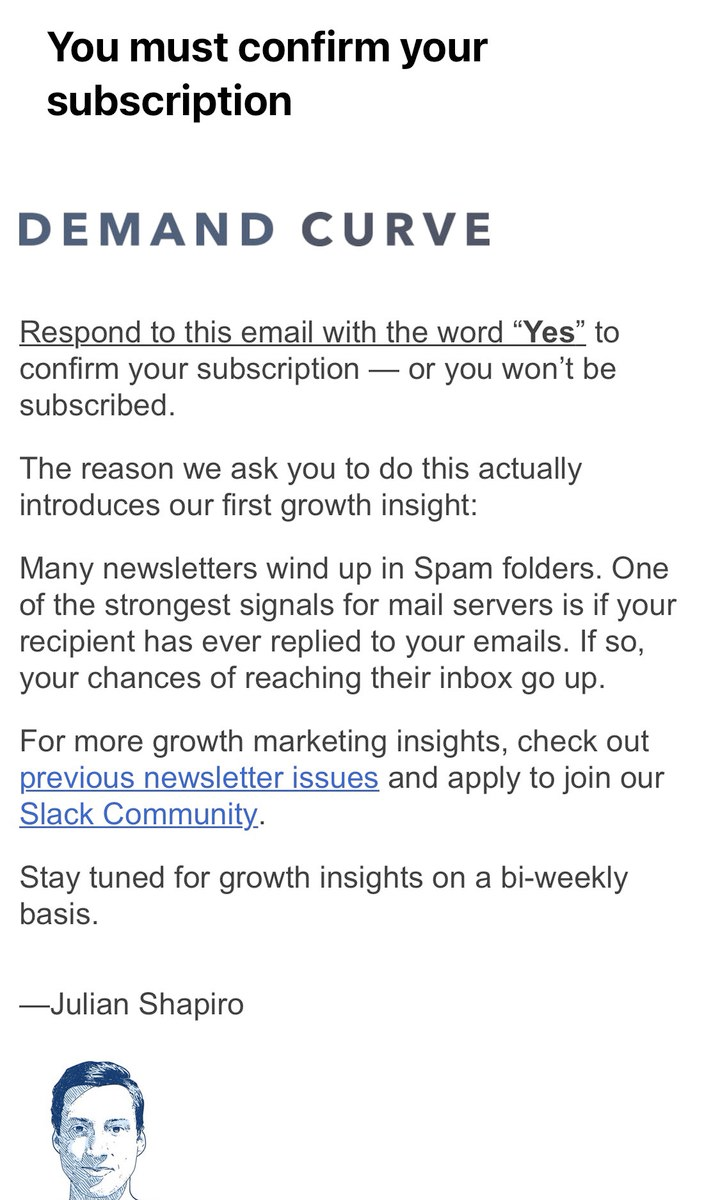The image size is (720, 1200).
Task: Open the "Slack Community" link
Action: (x=139, y=814)
